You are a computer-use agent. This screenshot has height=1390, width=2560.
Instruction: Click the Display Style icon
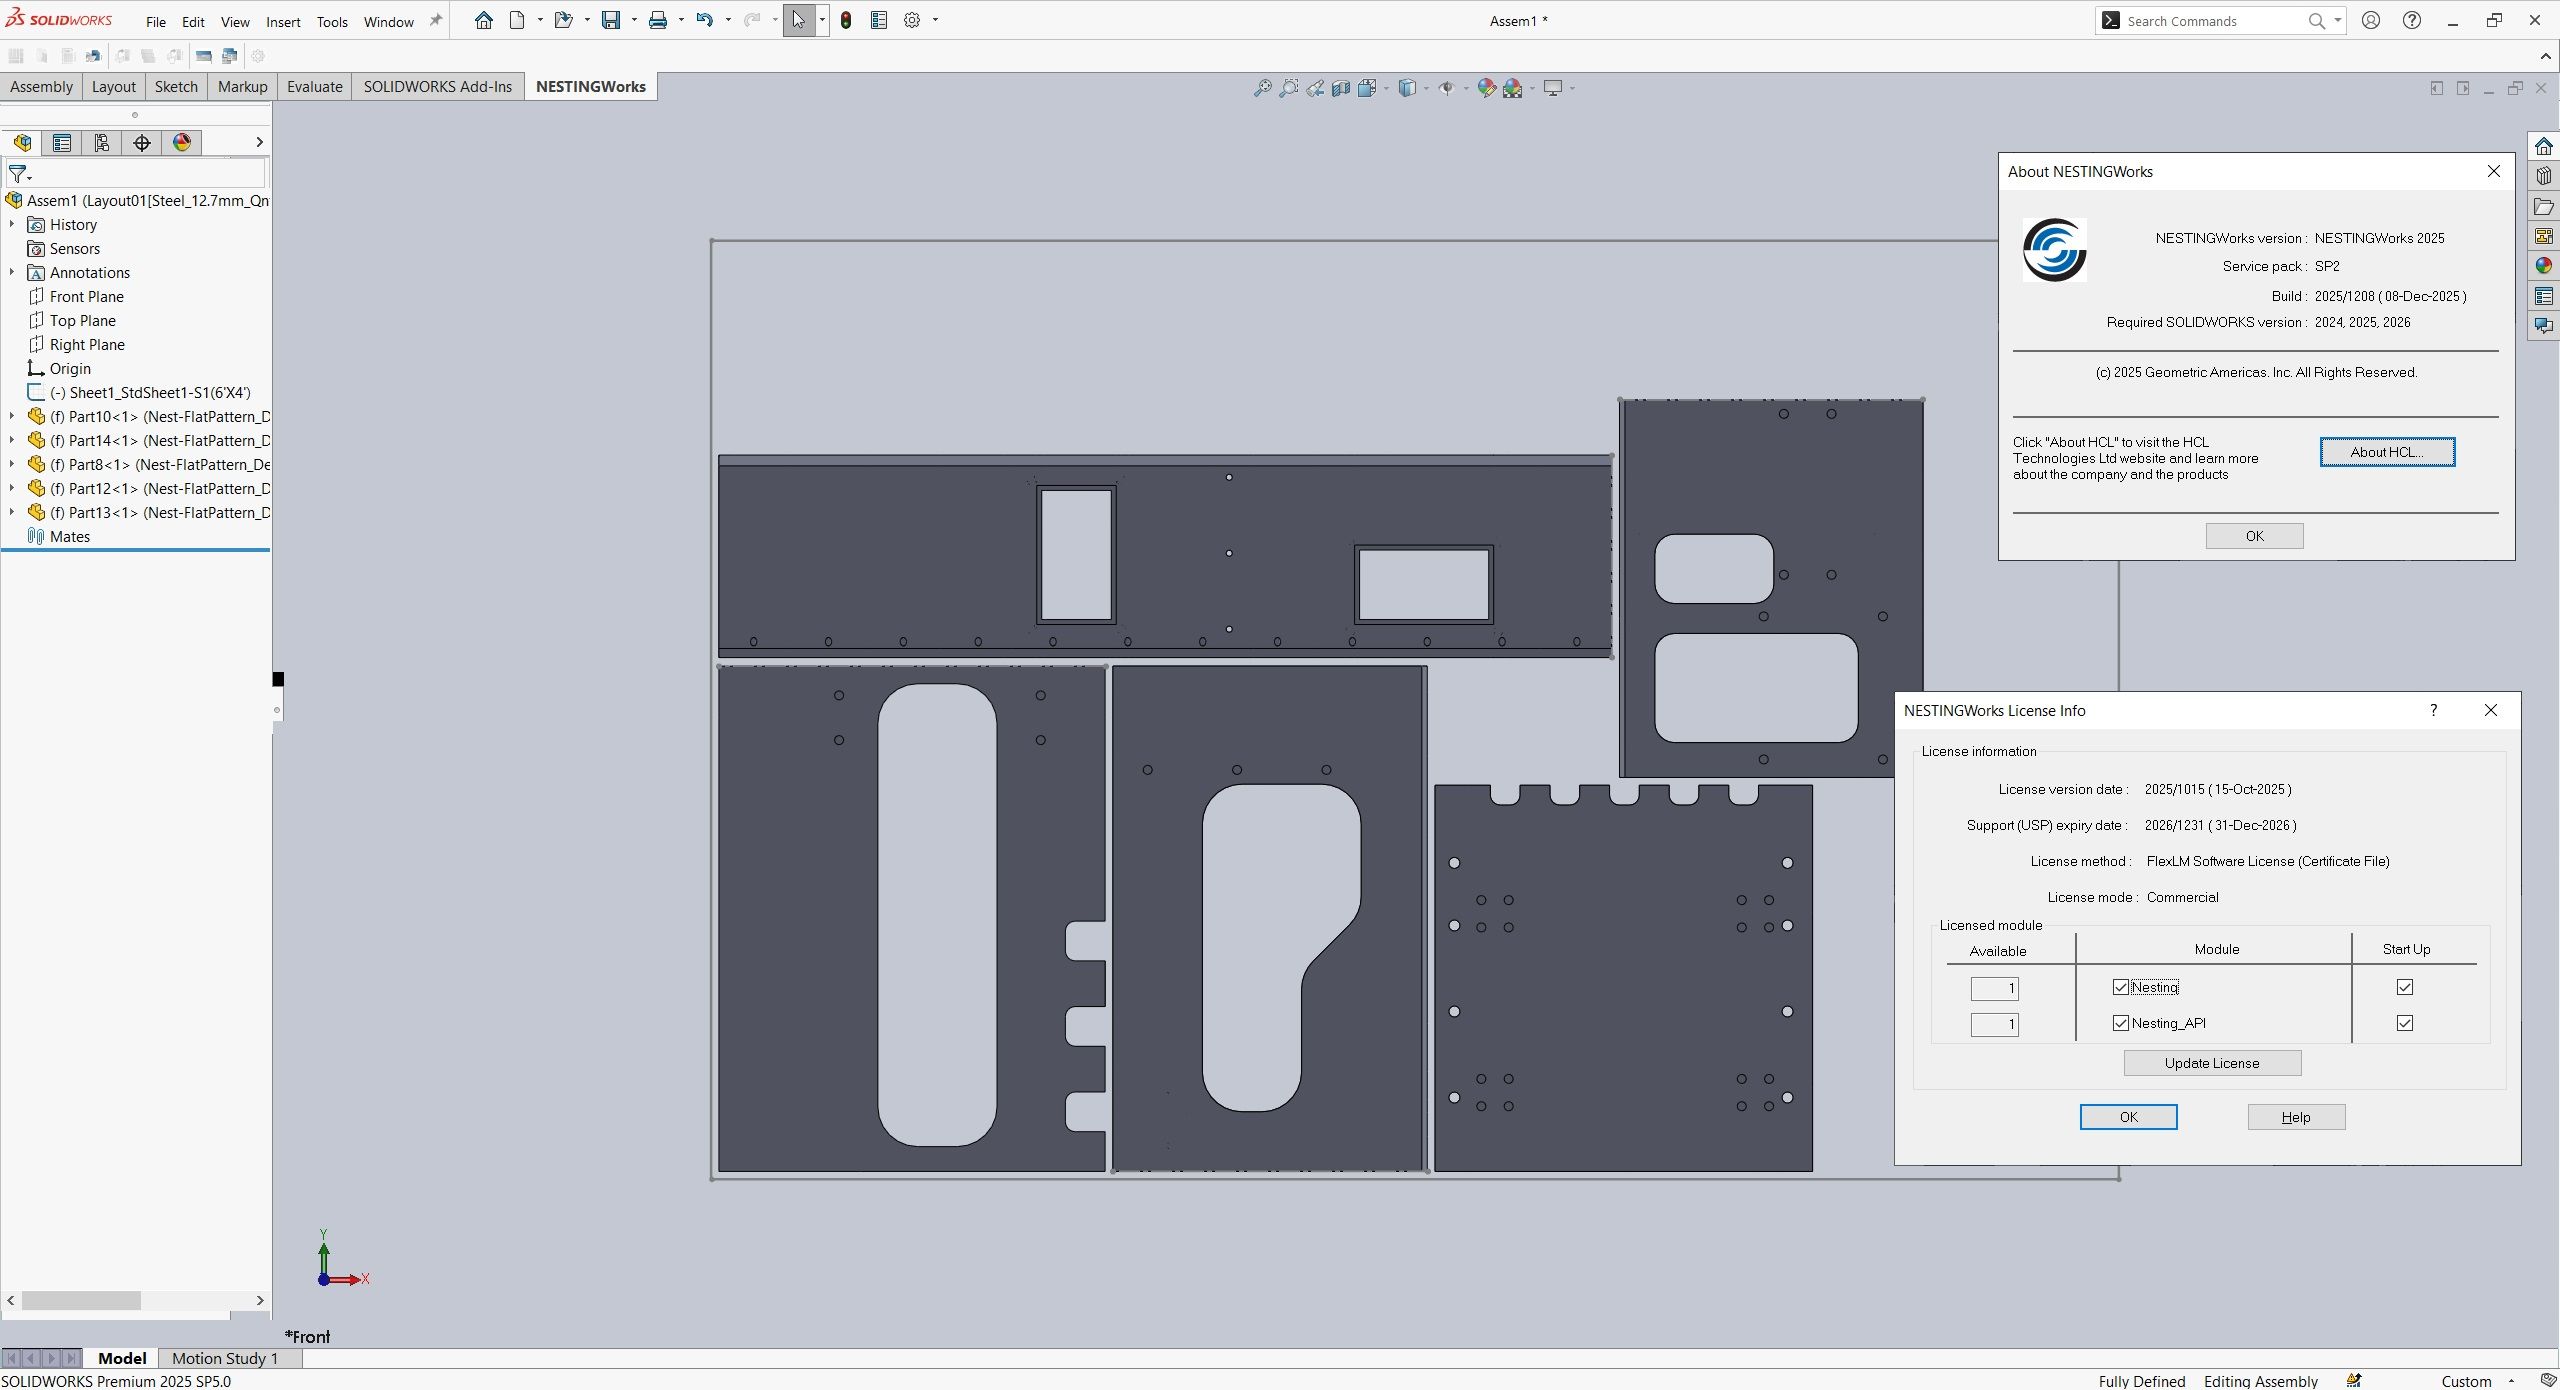[x=1407, y=88]
